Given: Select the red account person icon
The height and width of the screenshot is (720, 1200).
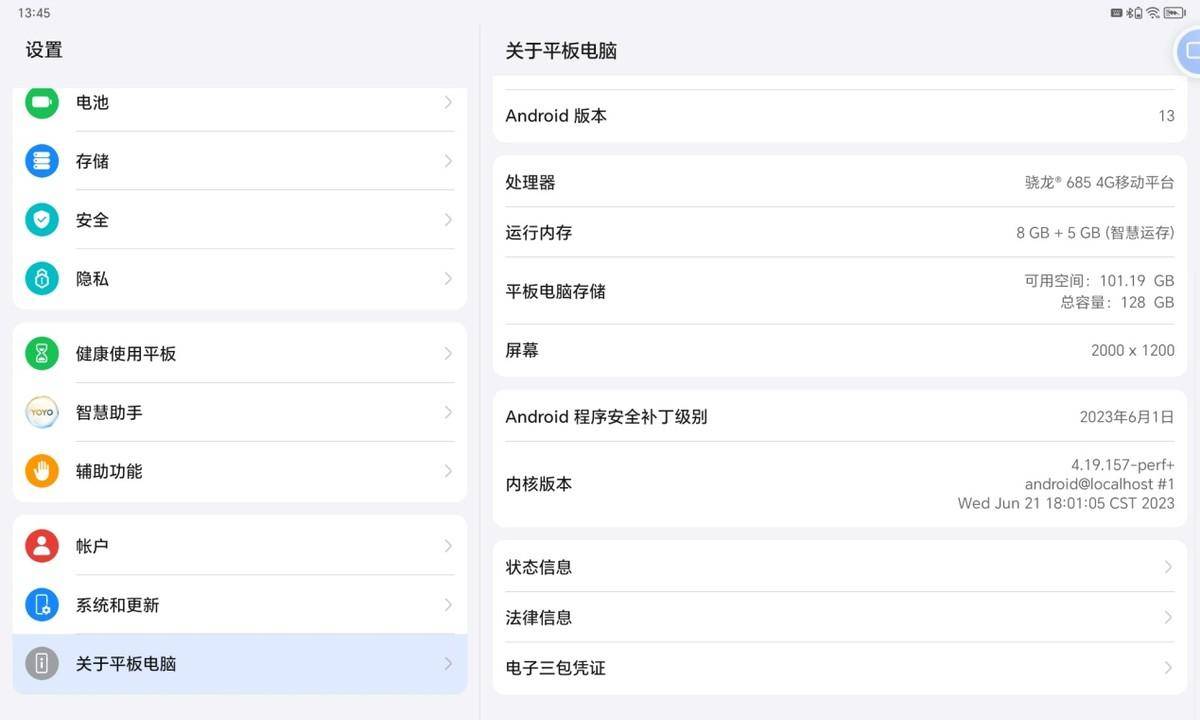Looking at the screenshot, I should tap(41, 545).
